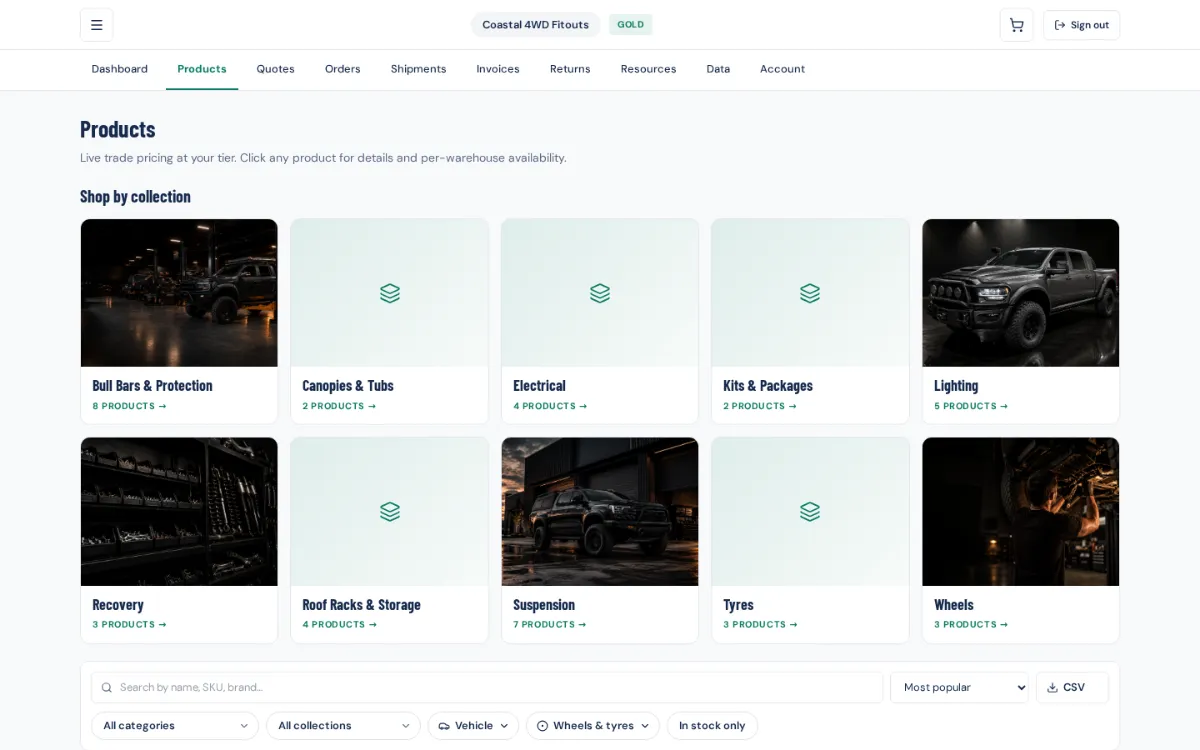
Task: Click the Tyres layers icon
Action: coord(810,511)
